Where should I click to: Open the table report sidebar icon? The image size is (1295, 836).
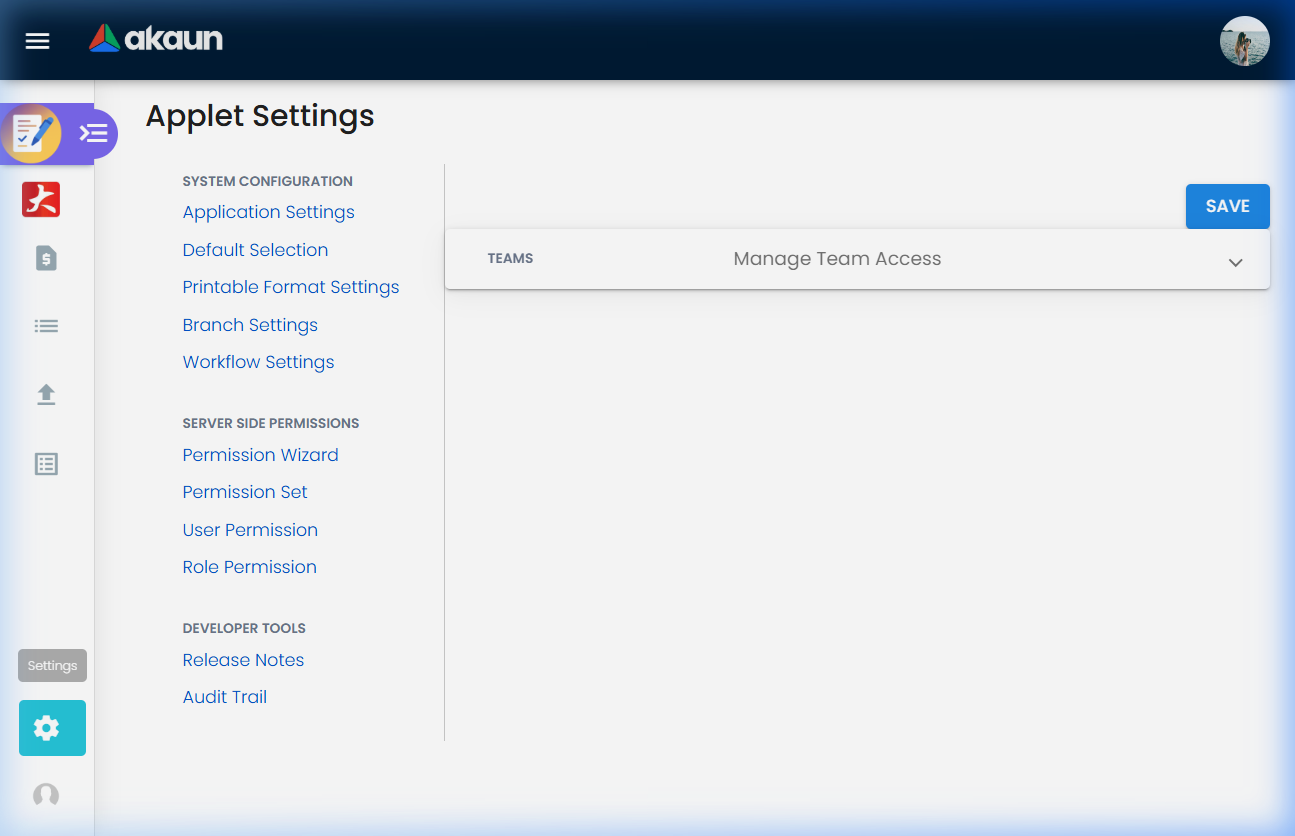pyautogui.click(x=46, y=464)
